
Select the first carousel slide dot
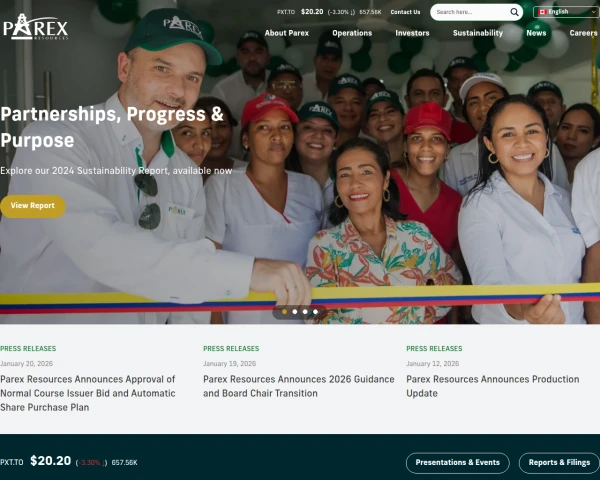coord(284,312)
